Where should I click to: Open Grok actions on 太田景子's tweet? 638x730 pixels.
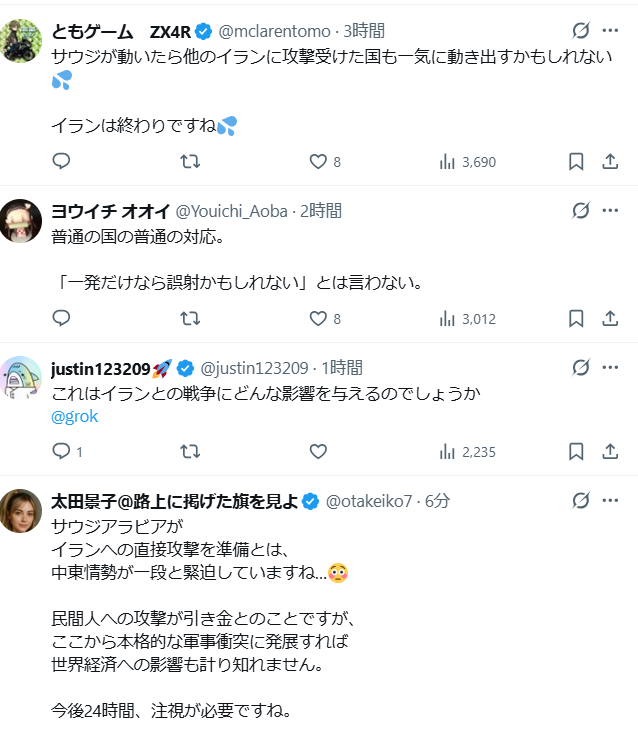579,500
